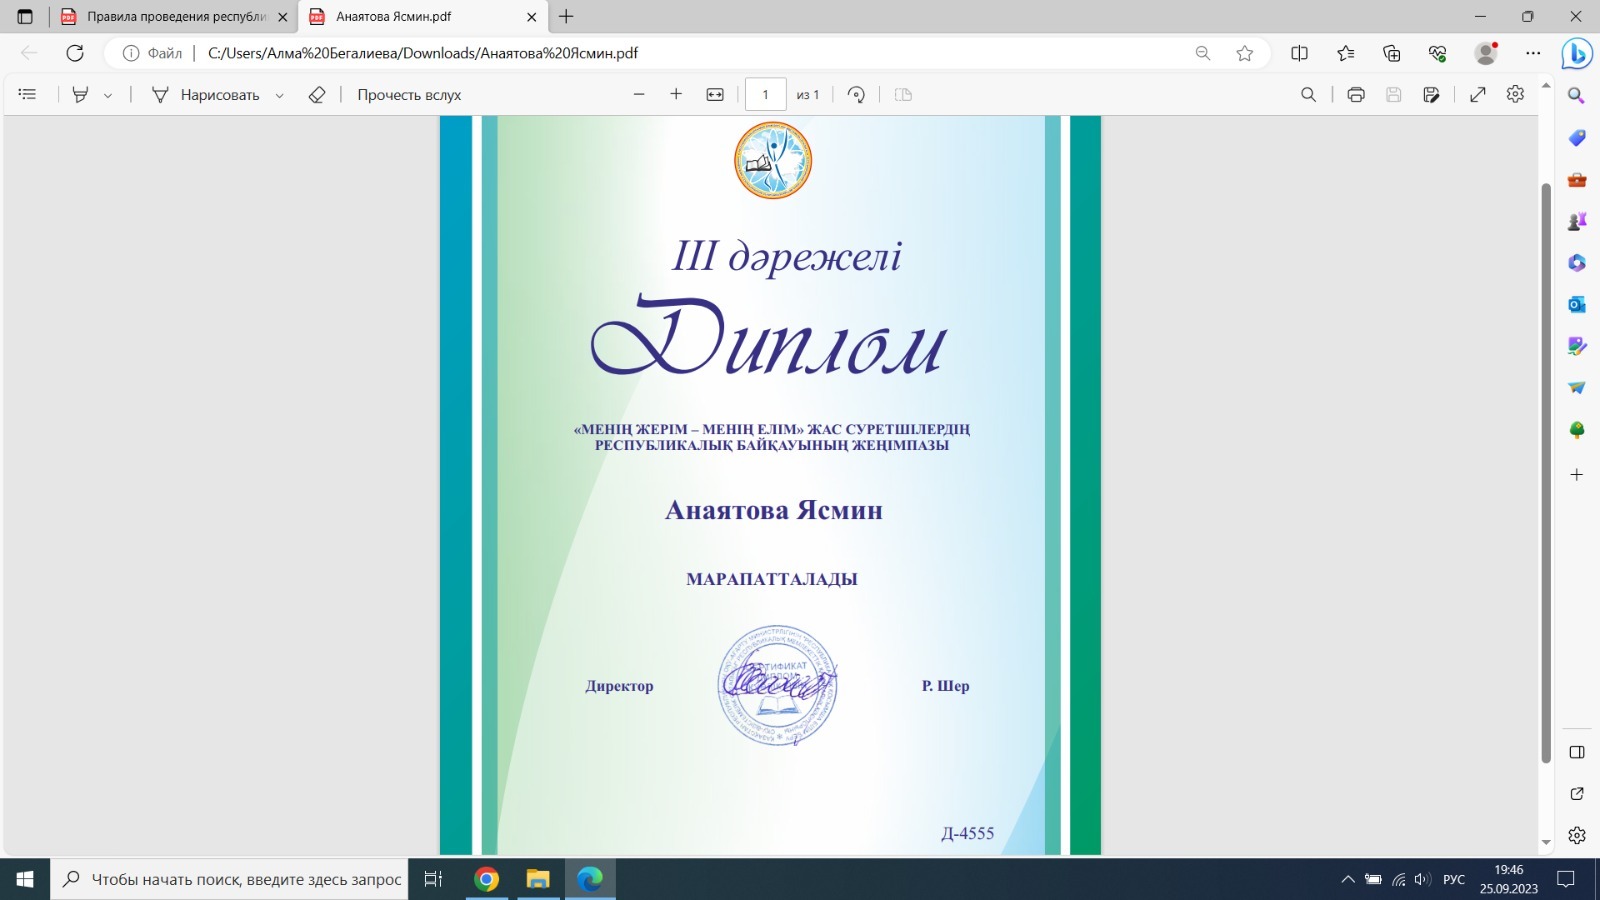Enter full screen PDF view
Viewport: 1600px width, 900px height.
pyautogui.click(x=1478, y=95)
